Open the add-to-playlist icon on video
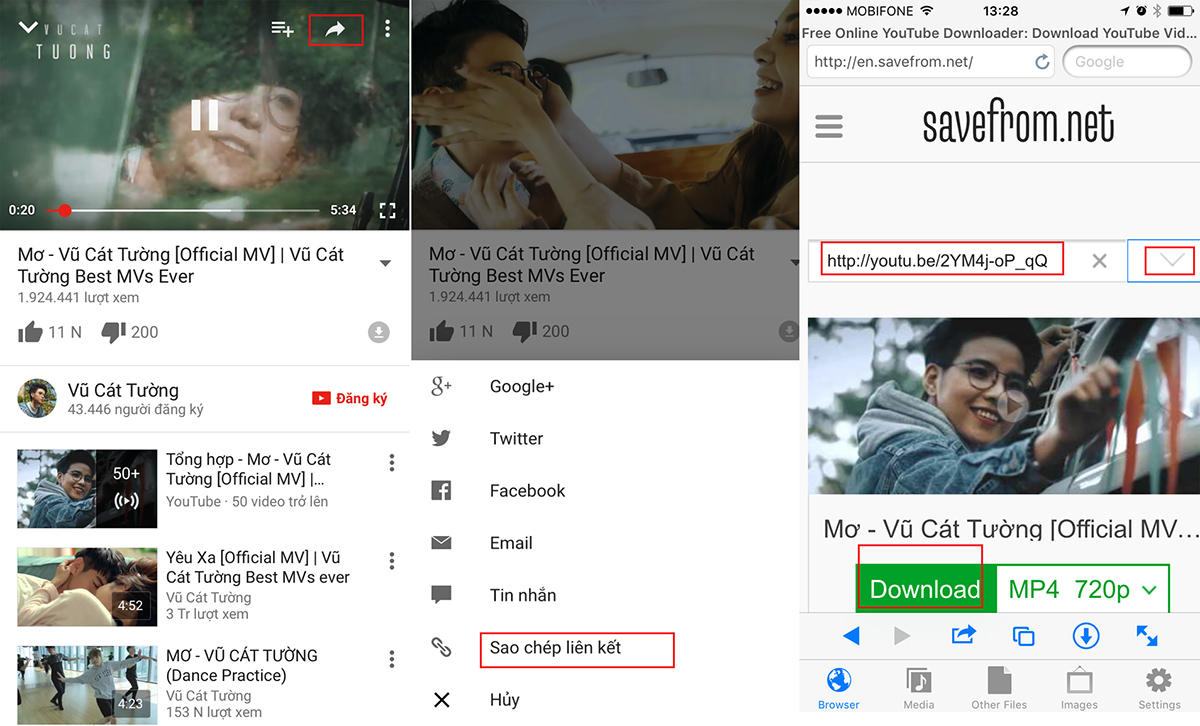The width and height of the screenshot is (1200, 726). pyautogui.click(x=282, y=29)
